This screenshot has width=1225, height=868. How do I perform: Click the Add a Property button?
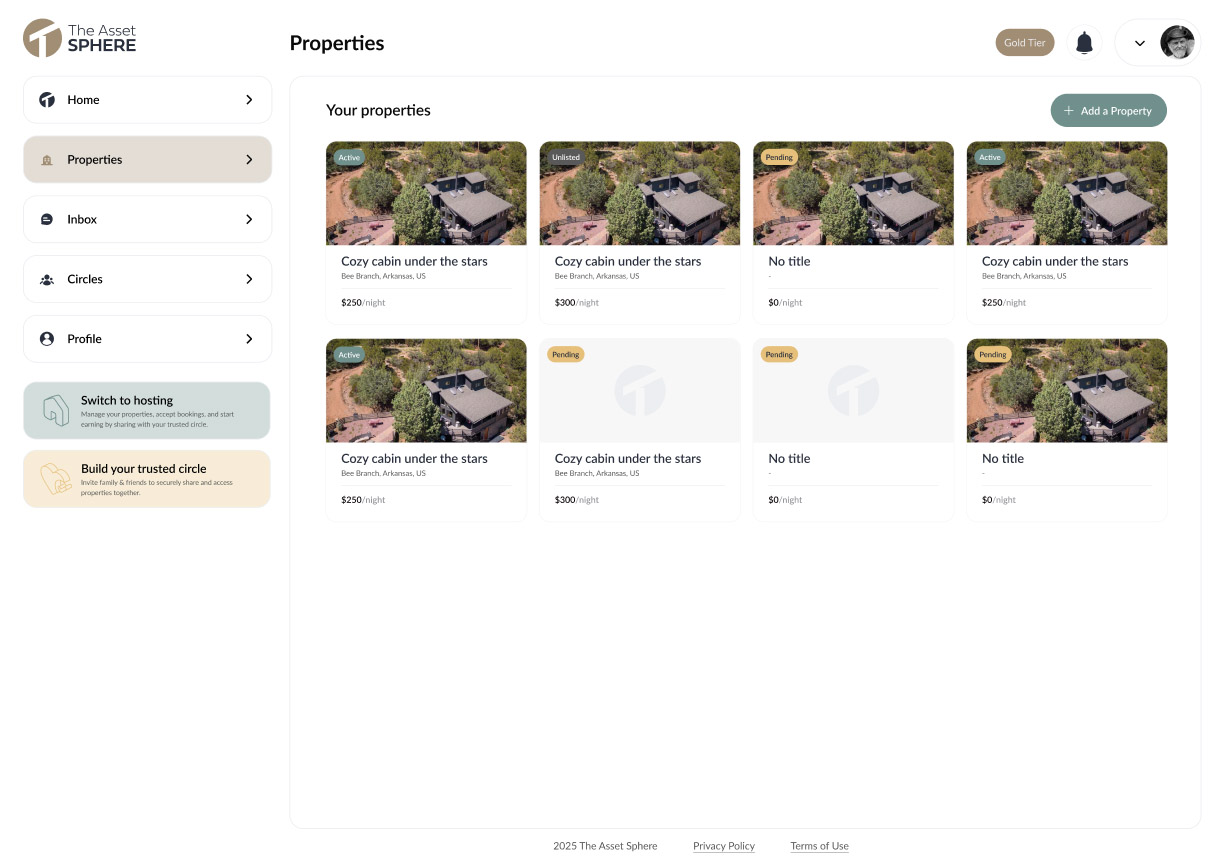1108,111
